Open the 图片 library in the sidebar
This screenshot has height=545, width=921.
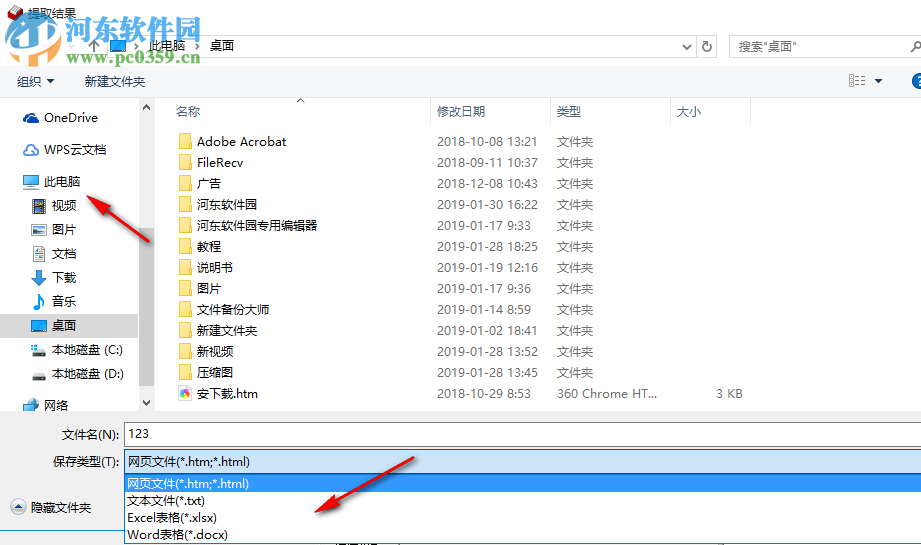point(63,230)
